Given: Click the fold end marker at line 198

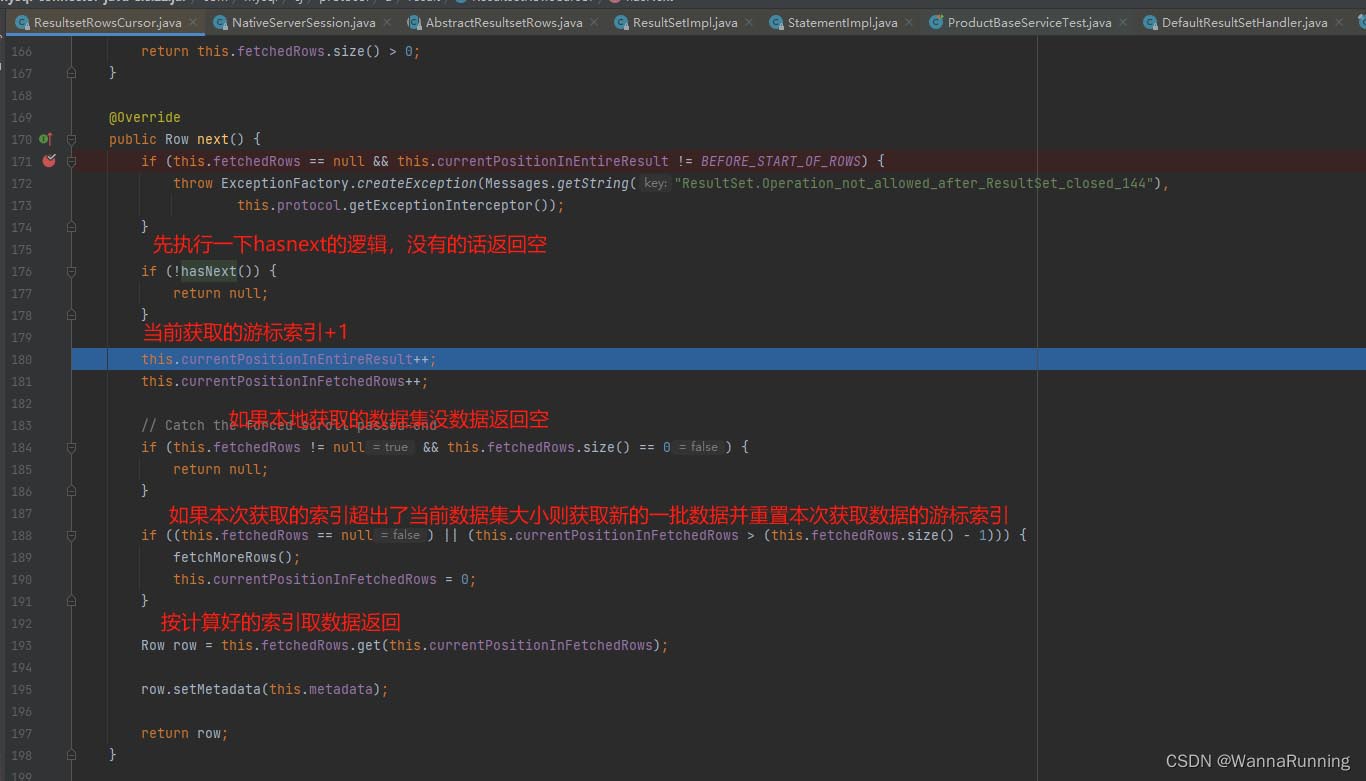Looking at the screenshot, I should click(71, 755).
